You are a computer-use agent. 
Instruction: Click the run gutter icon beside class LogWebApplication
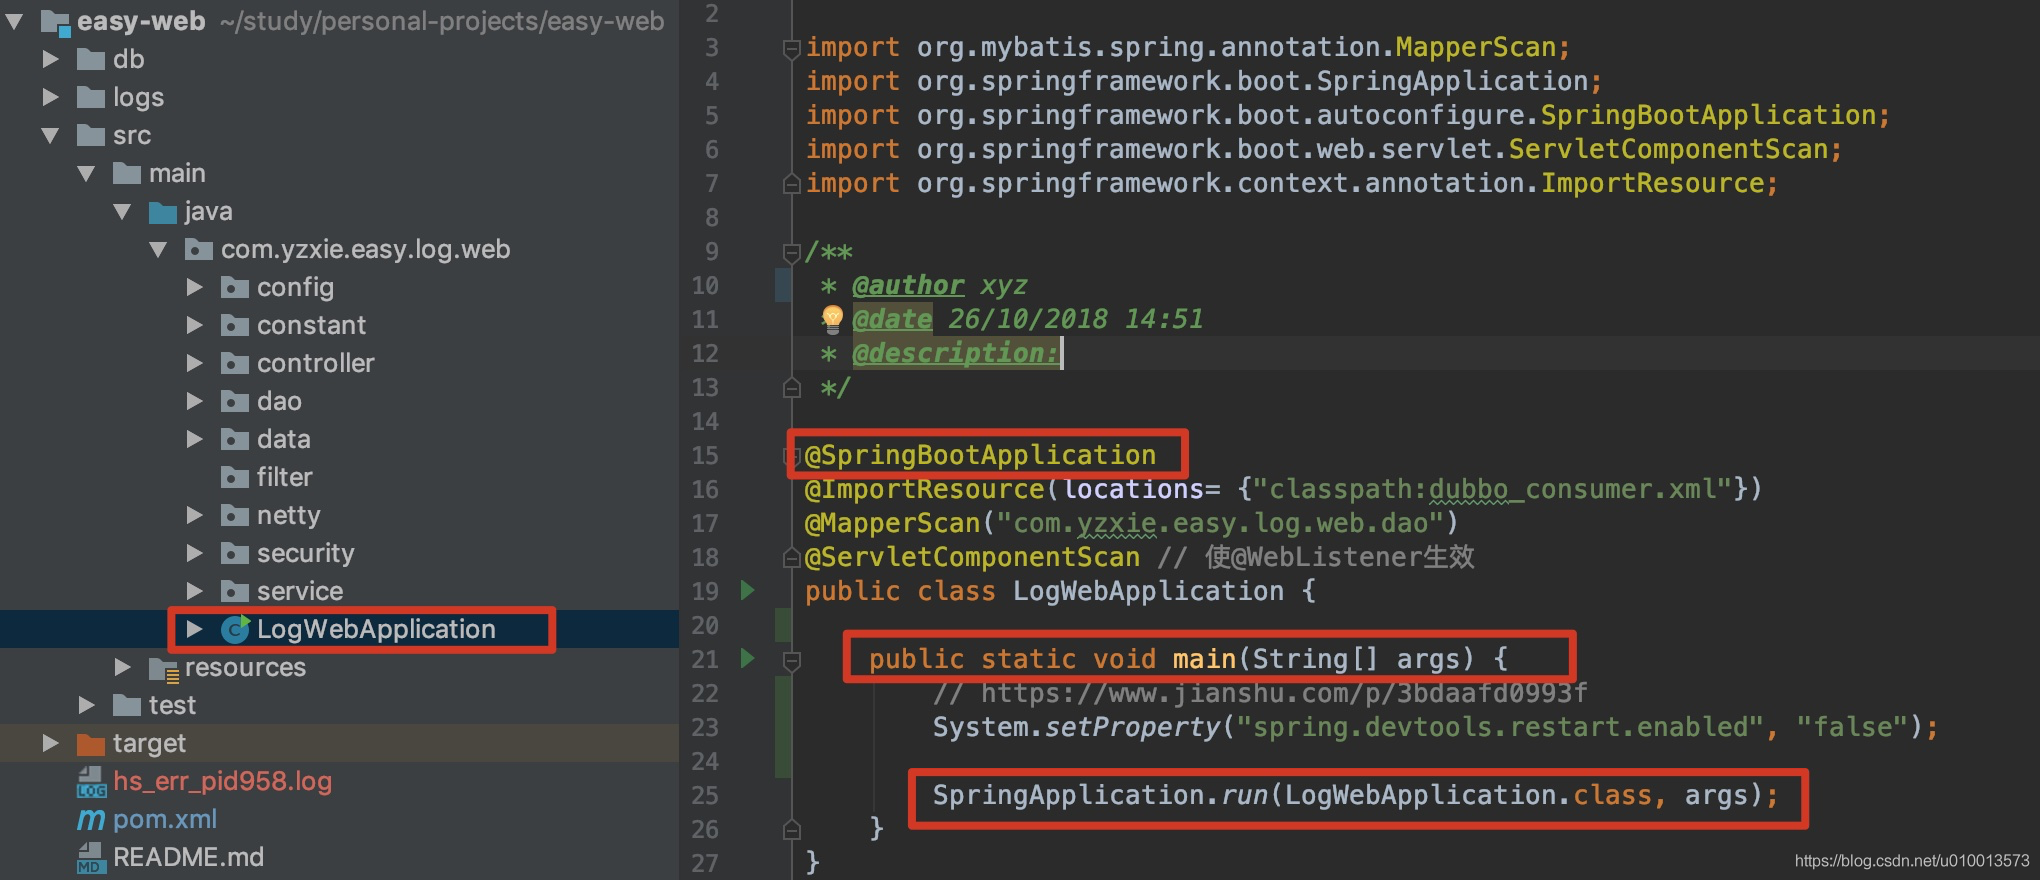pyautogui.click(x=747, y=590)
